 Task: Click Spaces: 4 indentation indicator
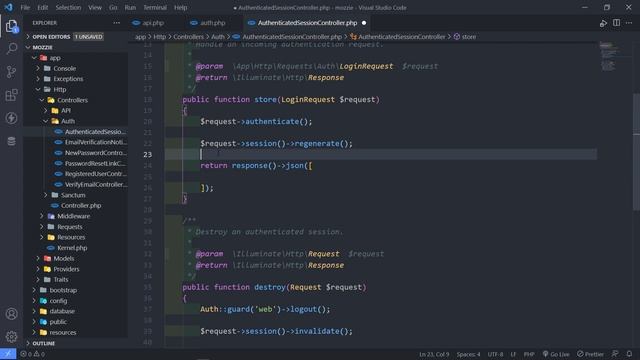pyautogui.click(x=468, y=354)
